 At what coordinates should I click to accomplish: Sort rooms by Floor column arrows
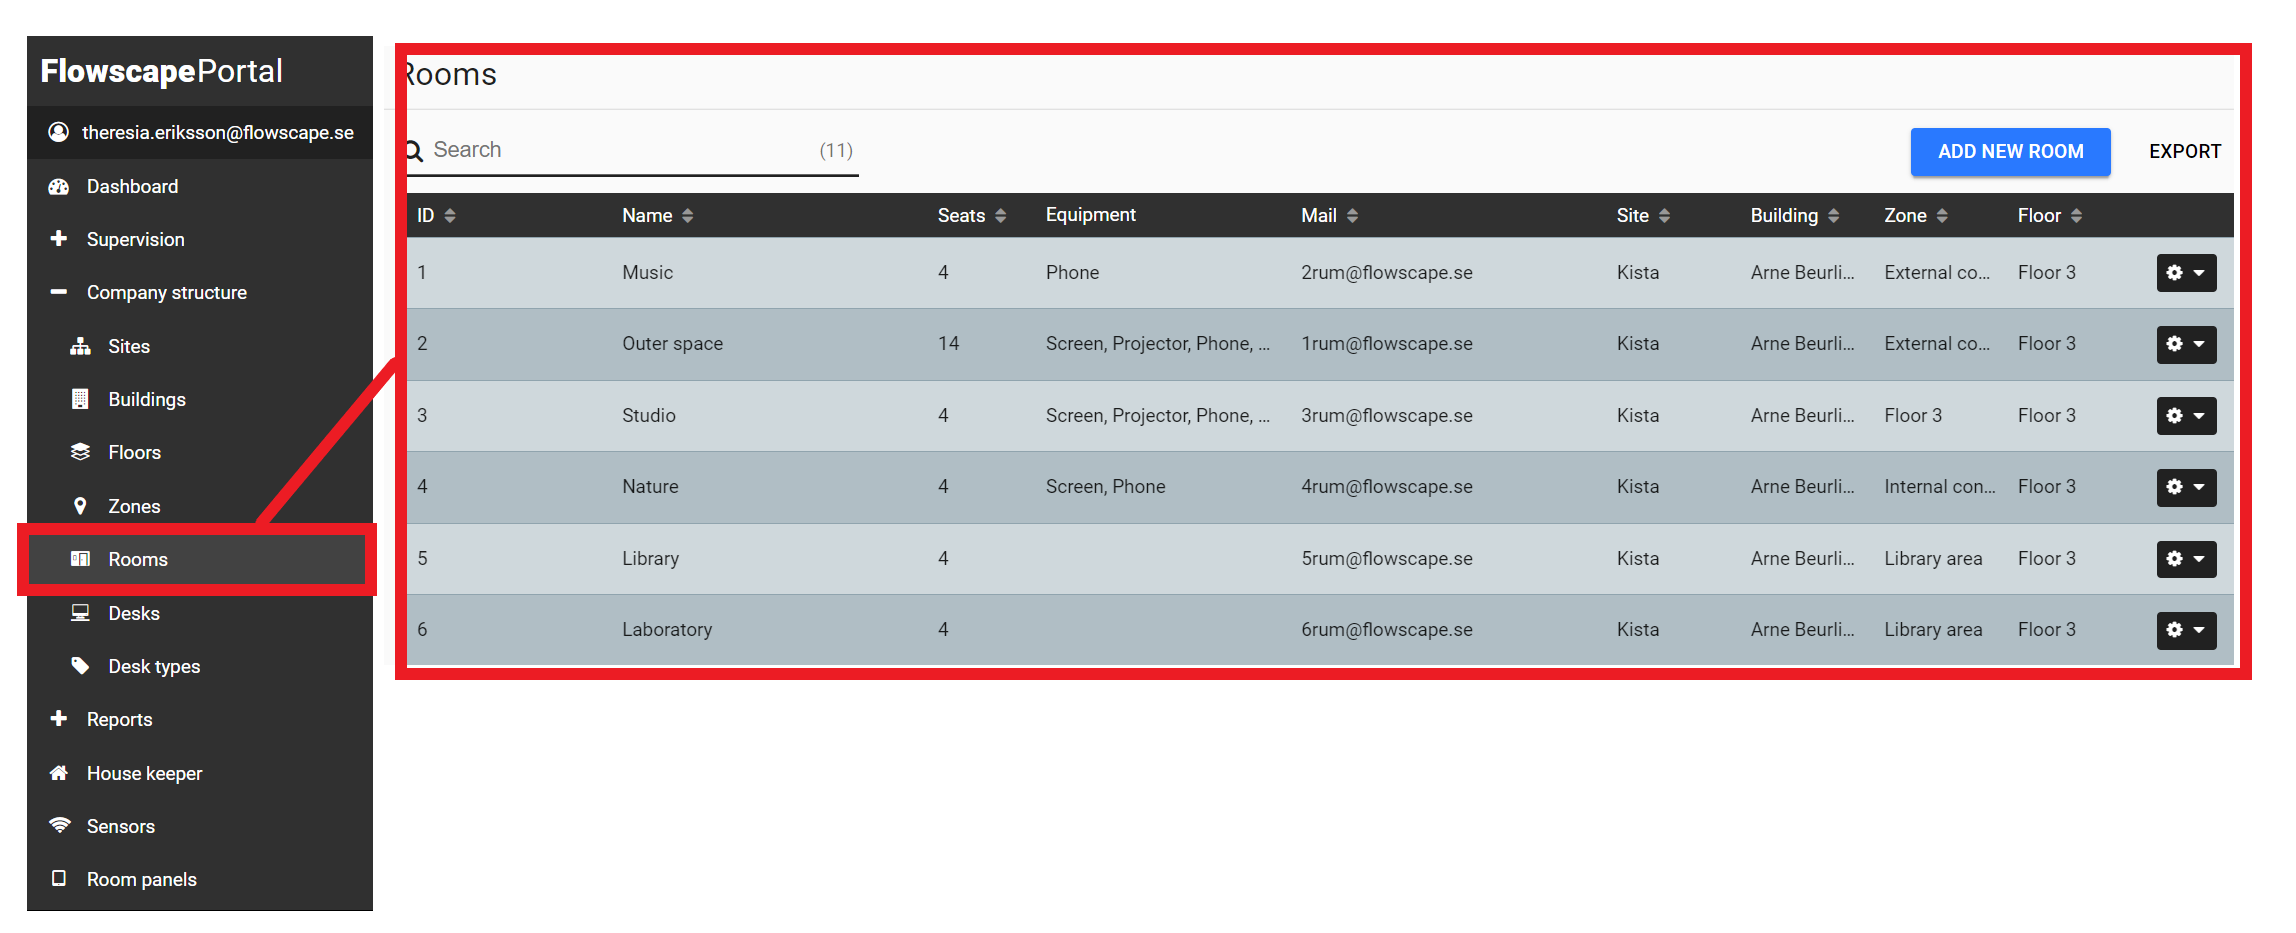tap(2076, 215)
